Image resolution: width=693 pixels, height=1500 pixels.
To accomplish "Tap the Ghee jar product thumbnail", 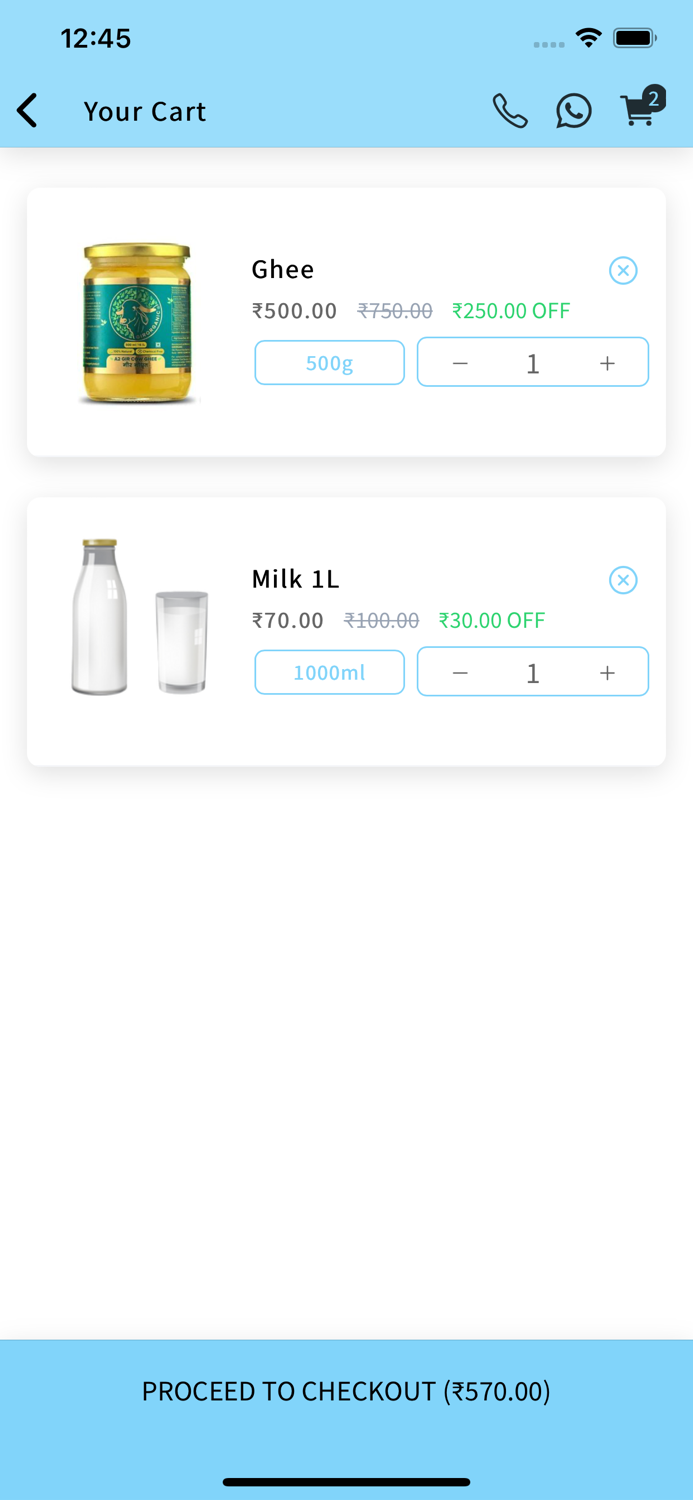I will pyautogui.click(x=137, y=322).
